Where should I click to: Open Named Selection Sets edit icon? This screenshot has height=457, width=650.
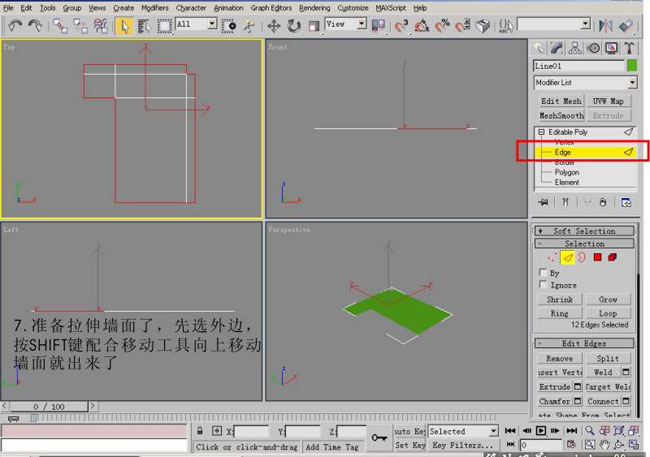click(x=506, y=26)
